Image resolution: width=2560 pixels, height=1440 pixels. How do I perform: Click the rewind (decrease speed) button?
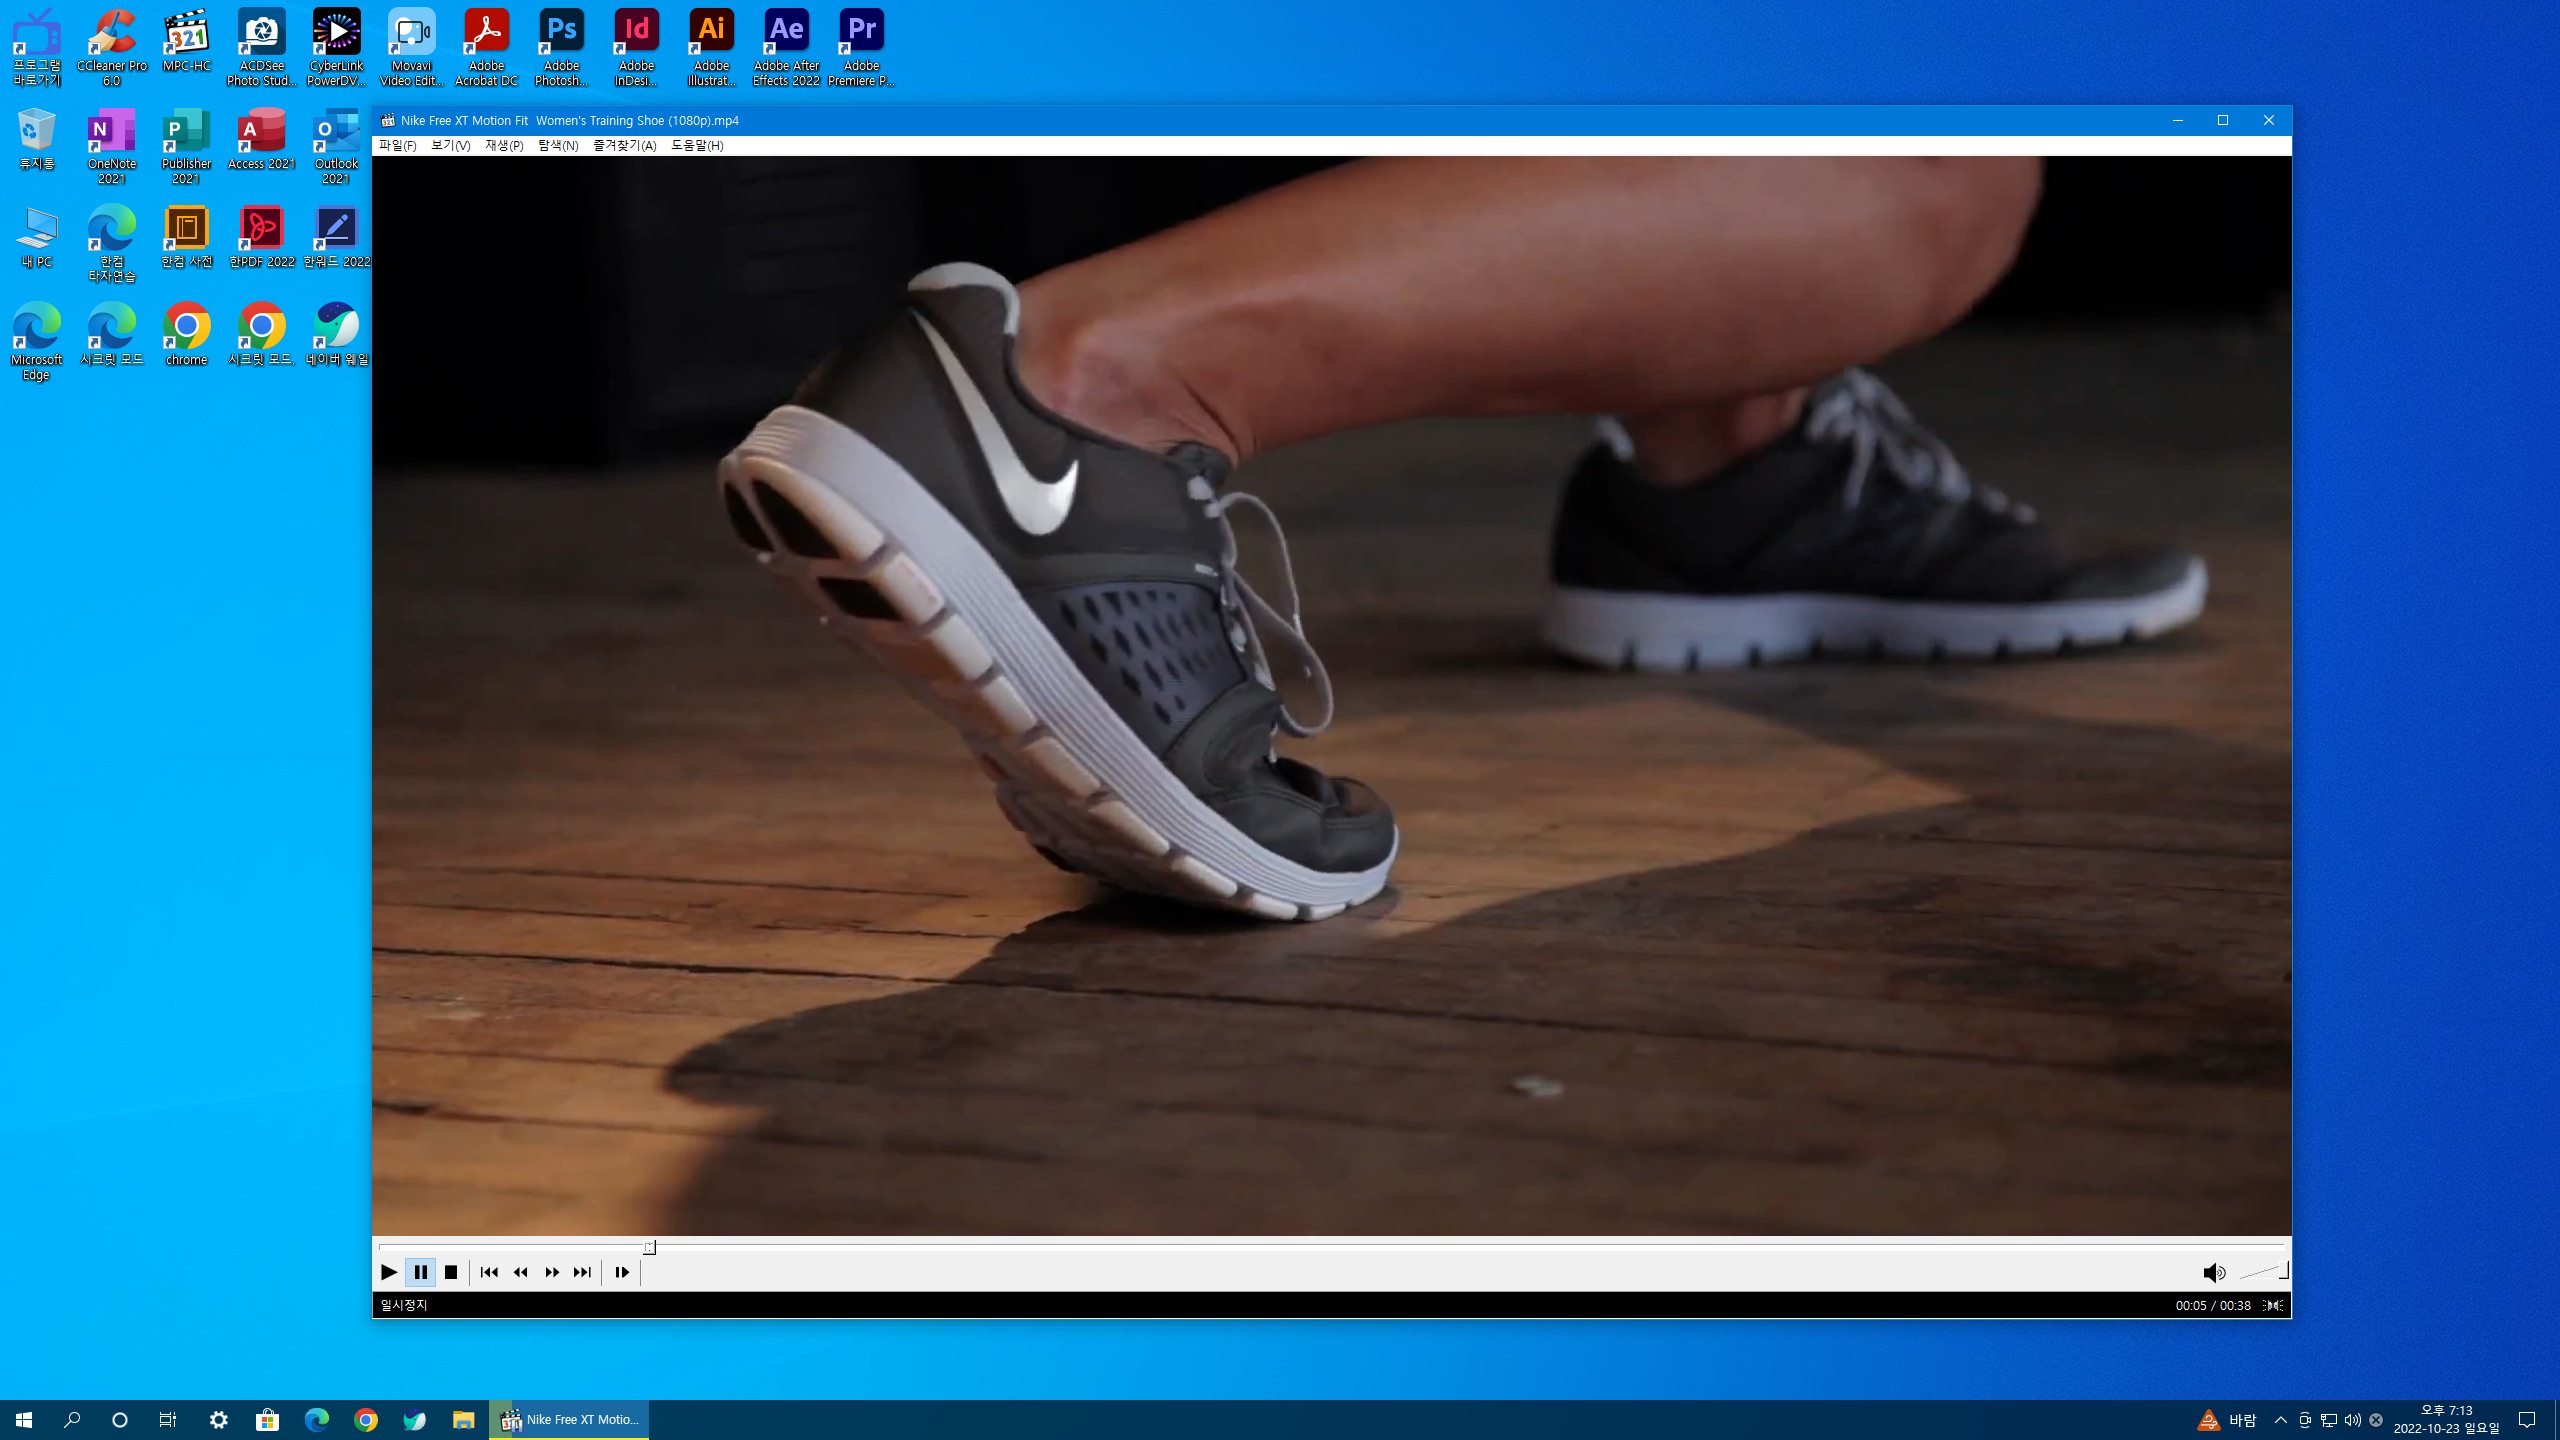520,1272
